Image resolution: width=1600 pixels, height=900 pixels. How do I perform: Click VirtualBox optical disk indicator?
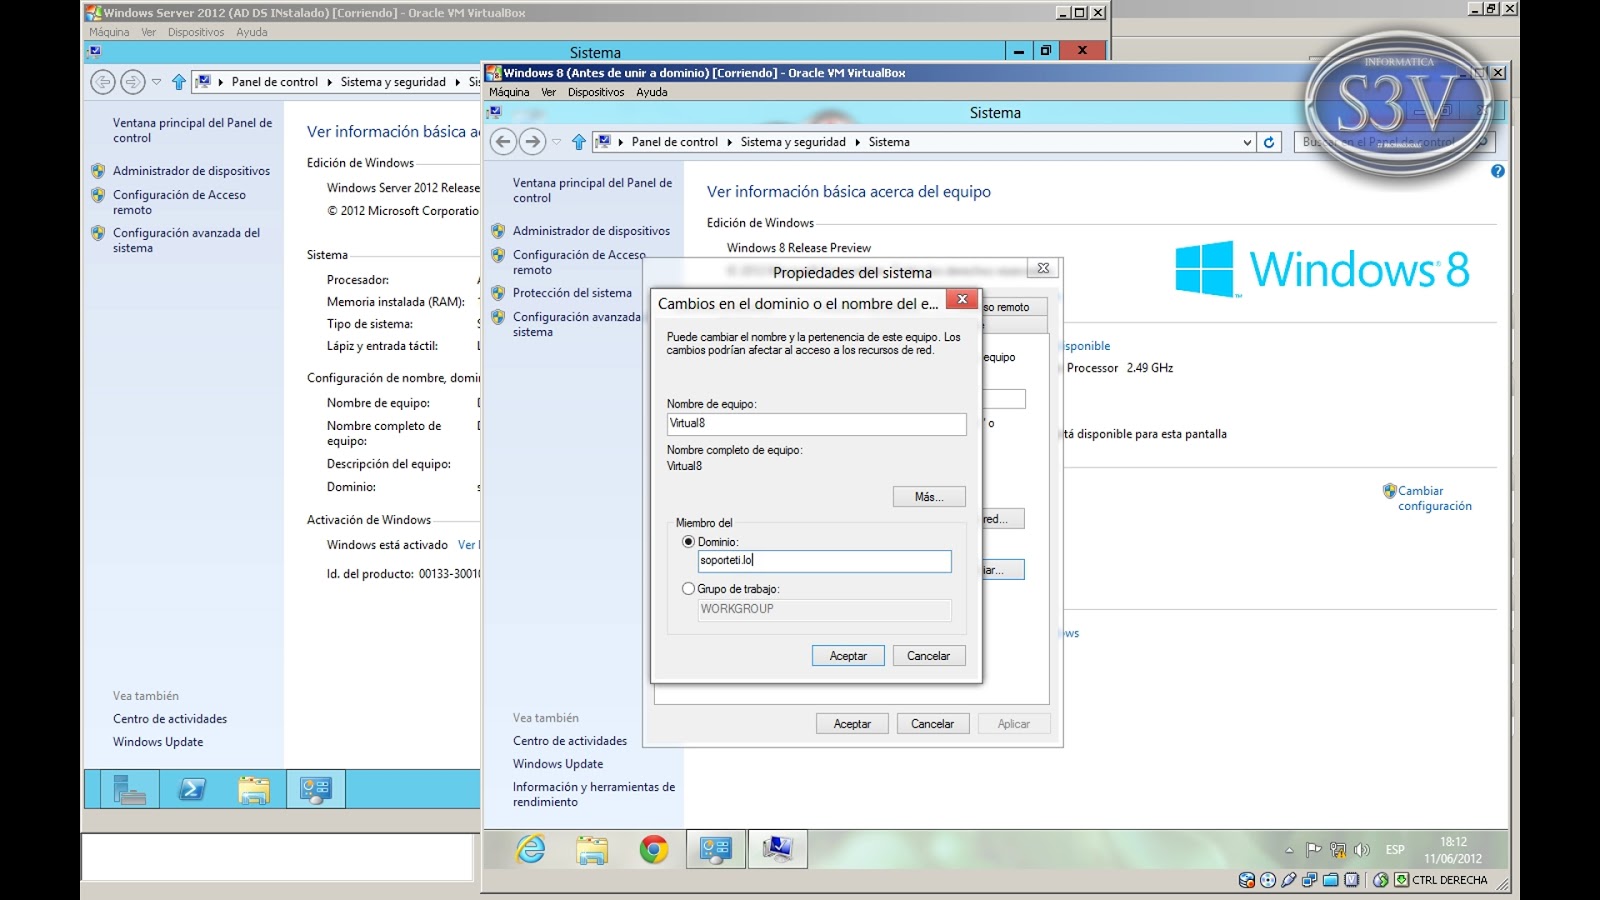pos(1268,880)
